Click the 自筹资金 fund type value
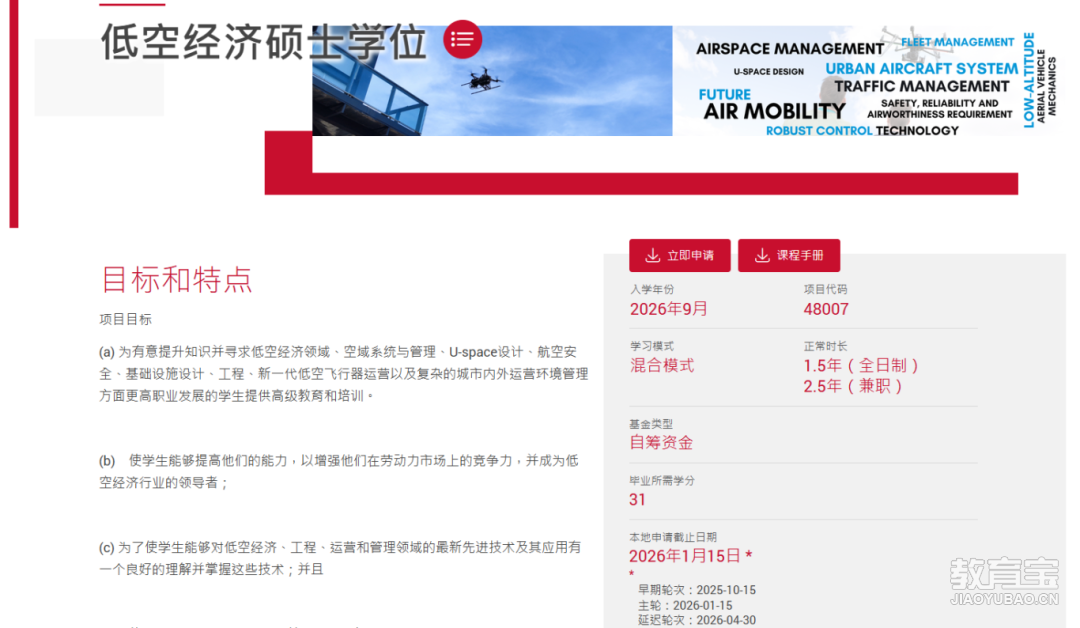 [x=661, y=442]
